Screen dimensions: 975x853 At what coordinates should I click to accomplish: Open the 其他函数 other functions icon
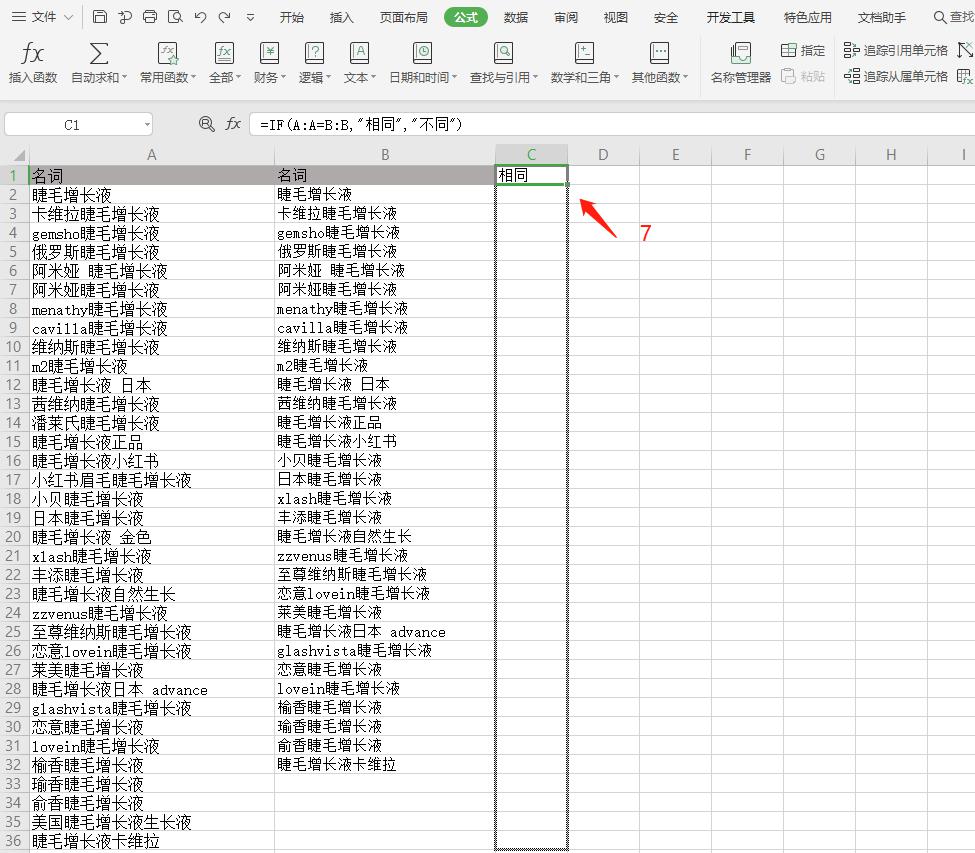pos(659,53)
